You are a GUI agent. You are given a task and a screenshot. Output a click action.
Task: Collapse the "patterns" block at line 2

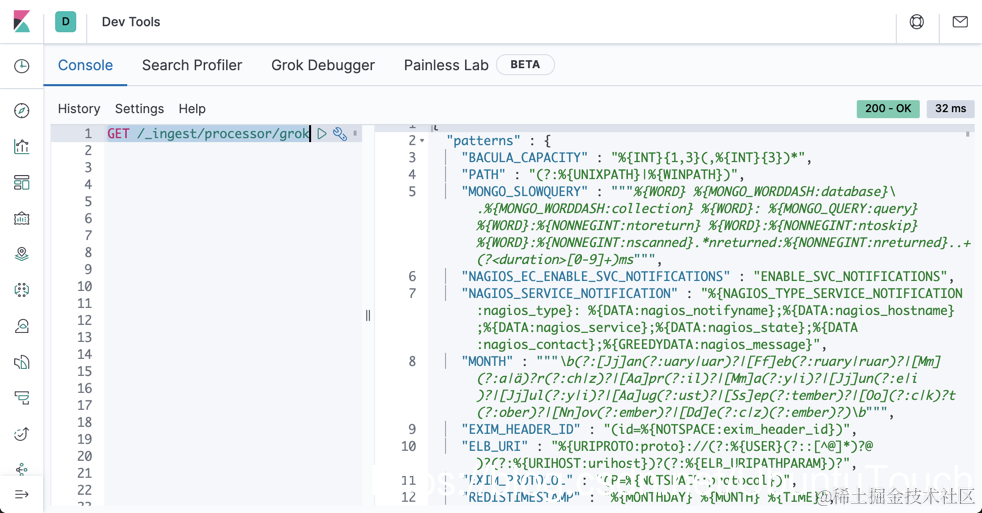(x=422, y=141)
